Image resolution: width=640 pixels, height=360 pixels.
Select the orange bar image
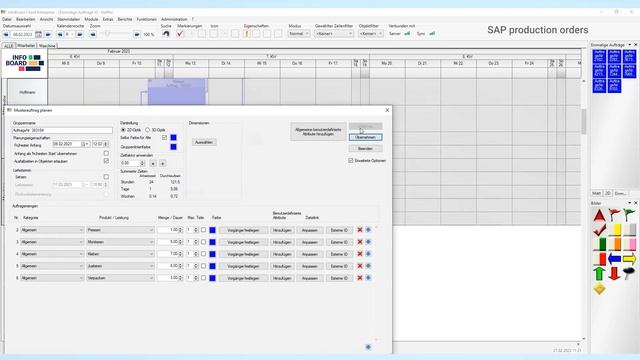pyautogui.click(x=614, y=244)
